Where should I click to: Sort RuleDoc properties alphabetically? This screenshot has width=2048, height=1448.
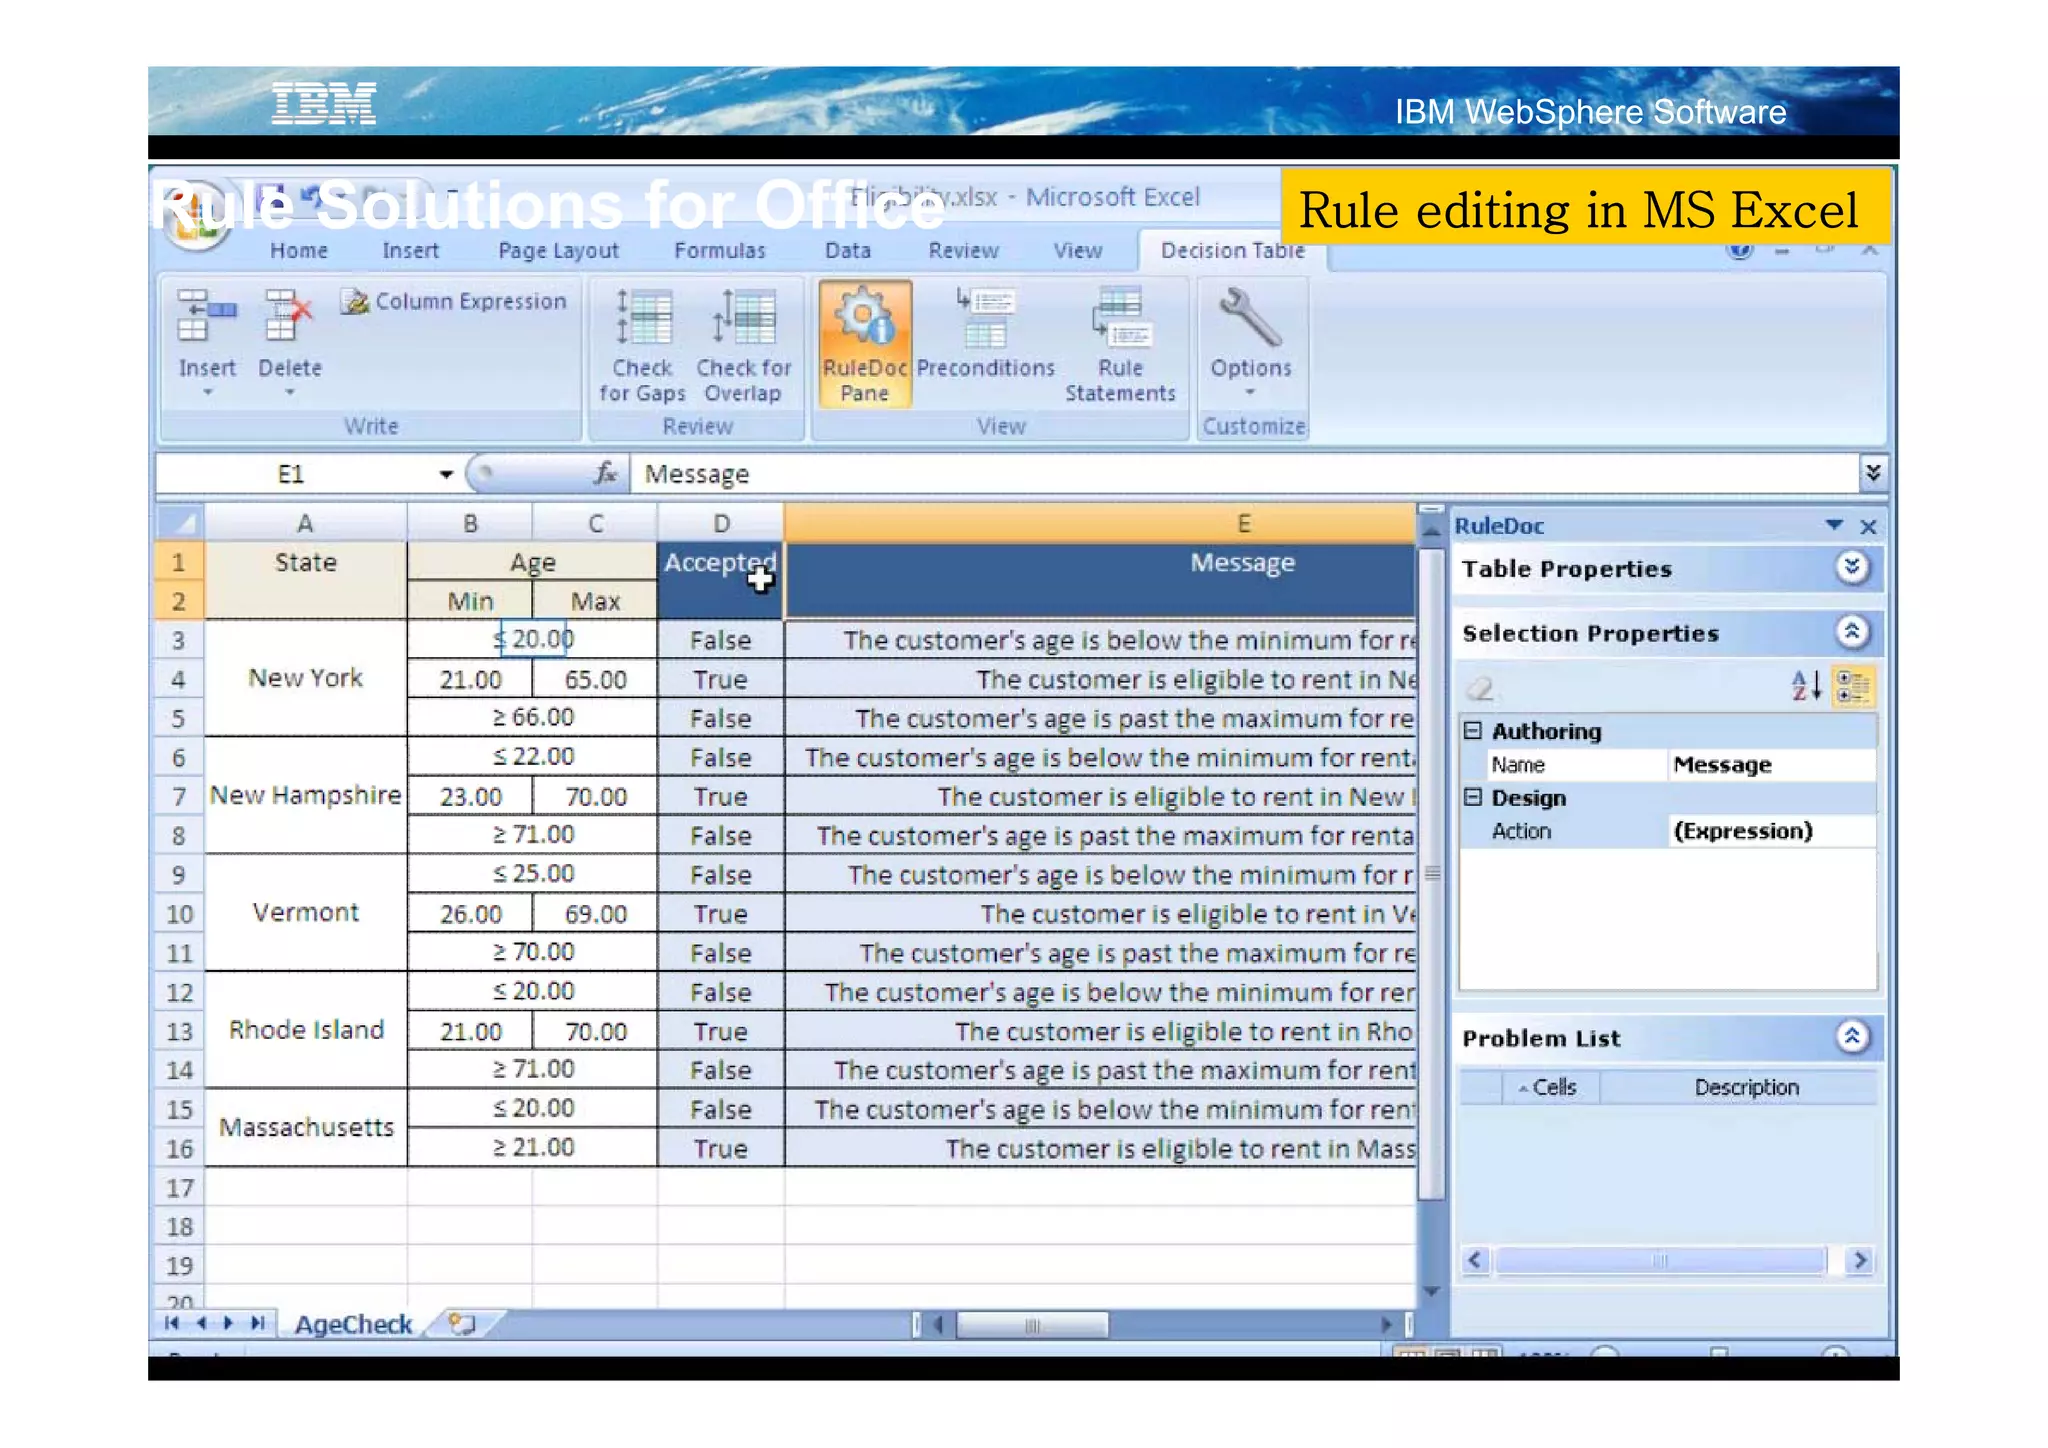[1805, 686]
